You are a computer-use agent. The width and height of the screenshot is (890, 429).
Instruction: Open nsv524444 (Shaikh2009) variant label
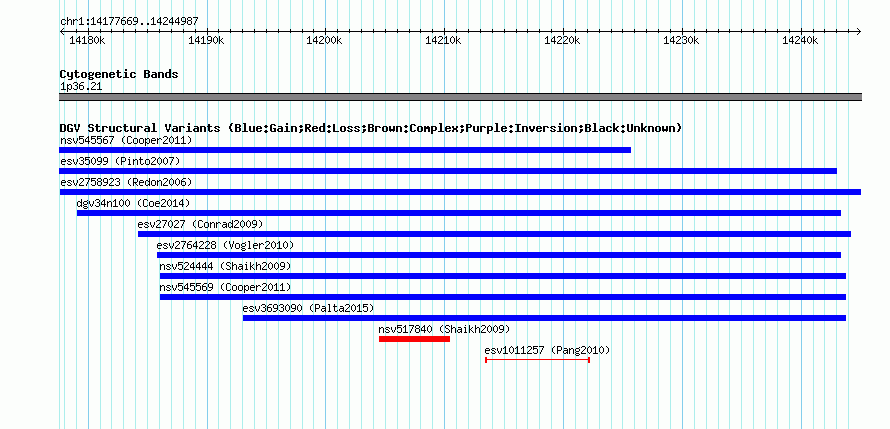coord(225,266)
